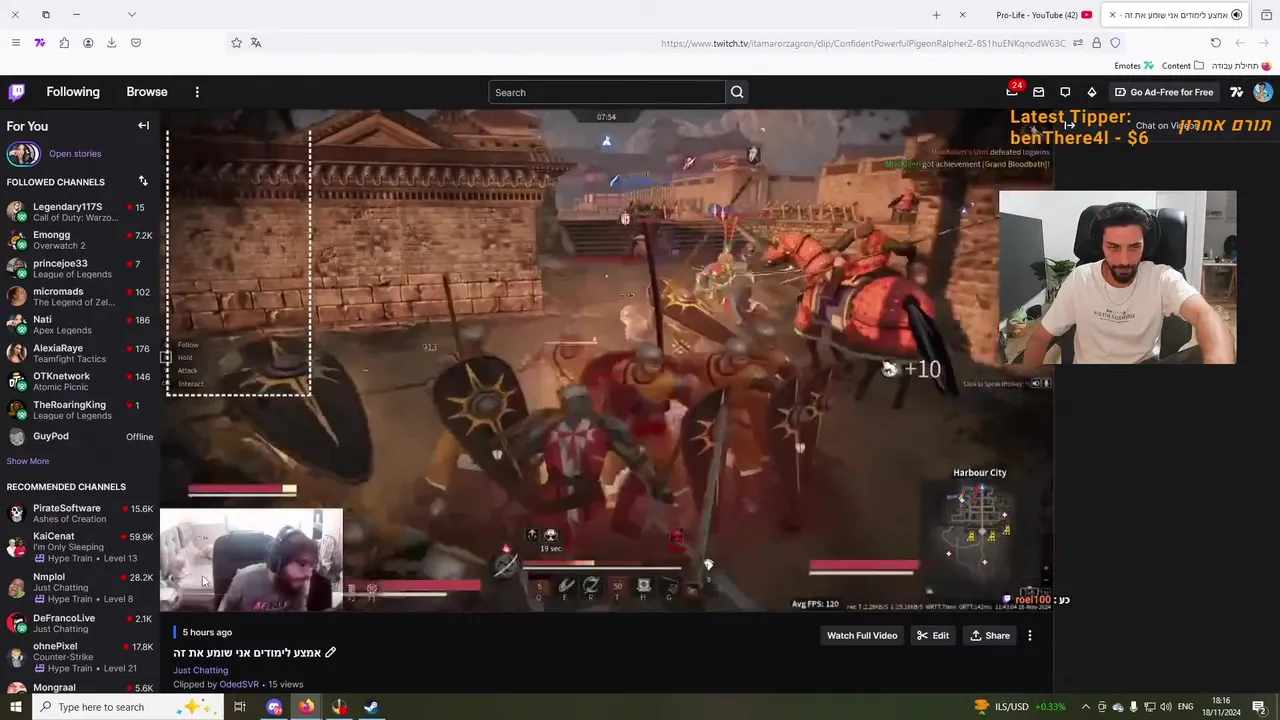The height and width of the screenshot is (720, 1280).
Task: Click the Windows Start button
Action: (x=15, y=707)
